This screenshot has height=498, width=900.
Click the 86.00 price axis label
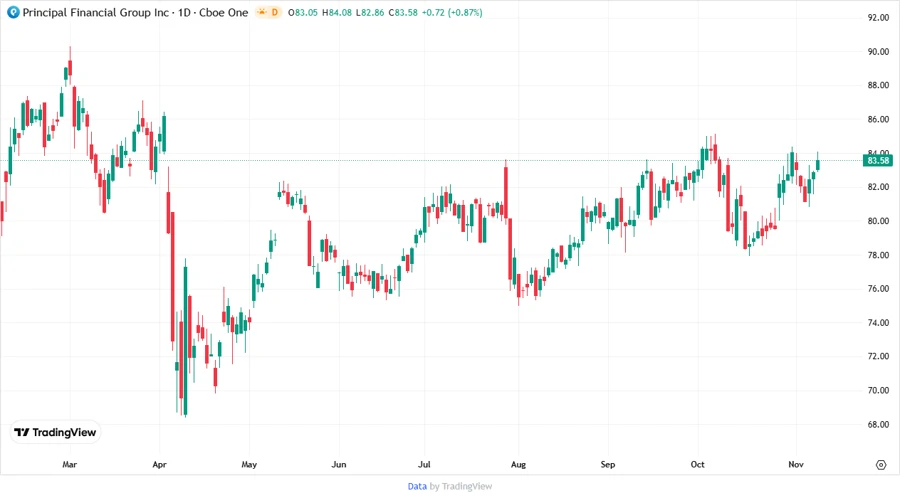click(878, 119)
